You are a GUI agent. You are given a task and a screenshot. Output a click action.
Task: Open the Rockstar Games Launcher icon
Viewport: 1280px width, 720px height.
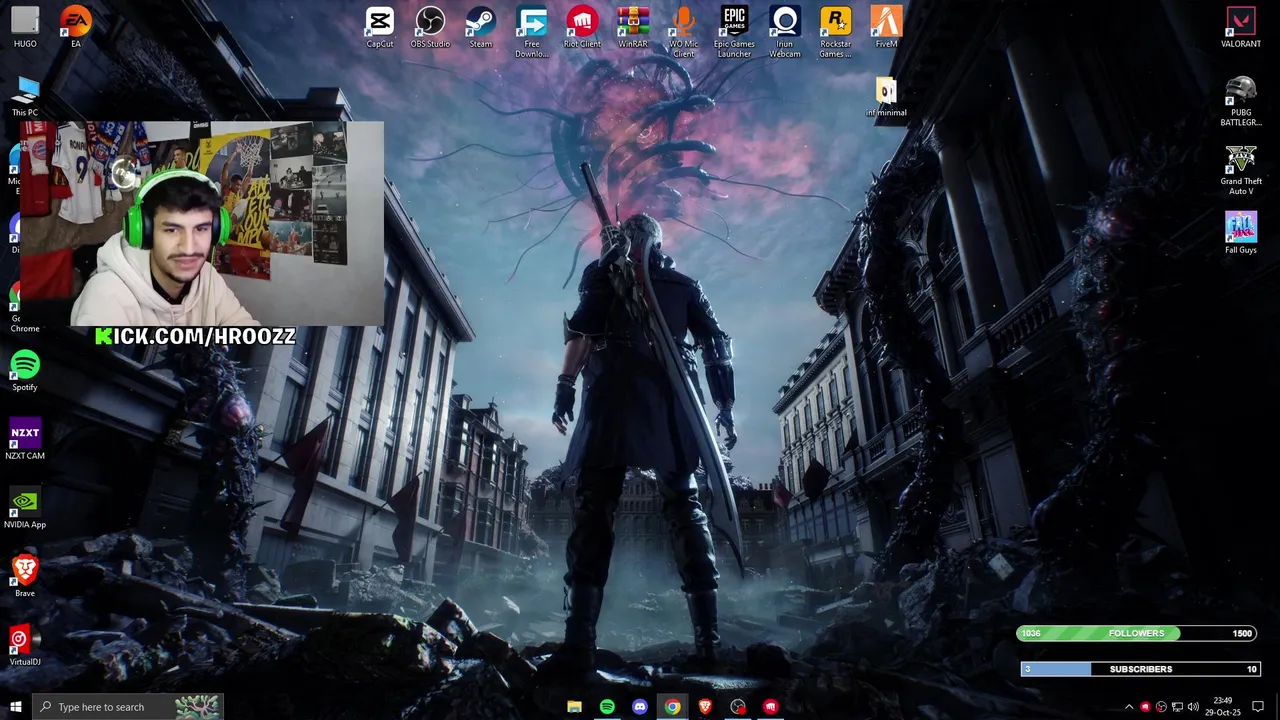tap(836, 32)
